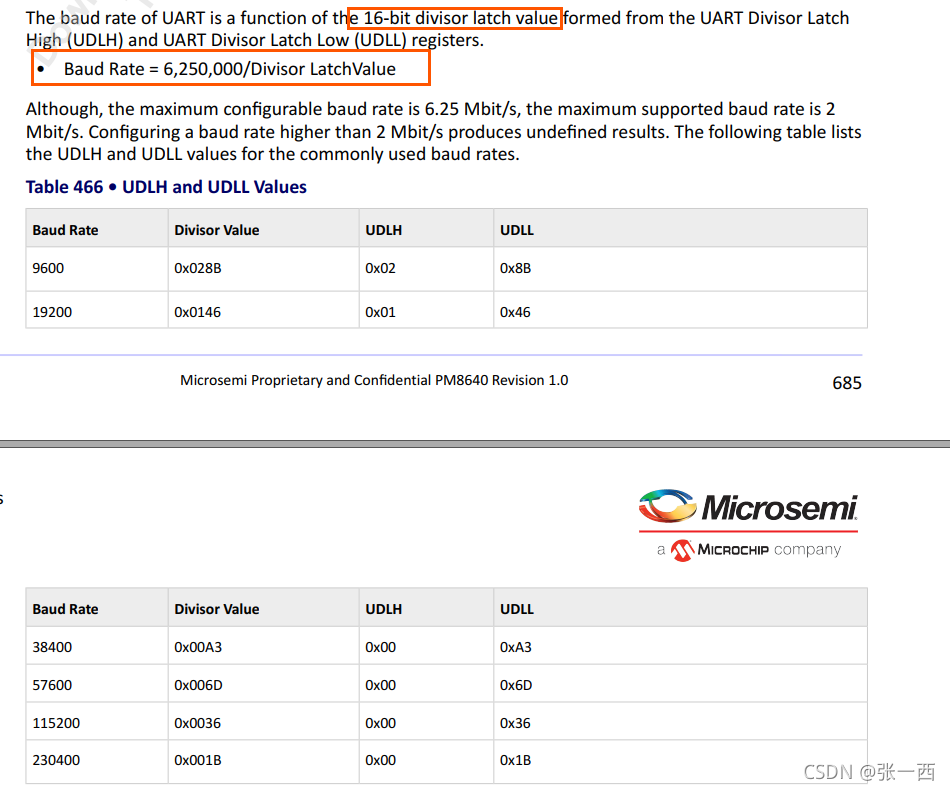Click the 0x8B UDLL cell
The width and height of the screenshot is (950, 790).
click(680, 268)
